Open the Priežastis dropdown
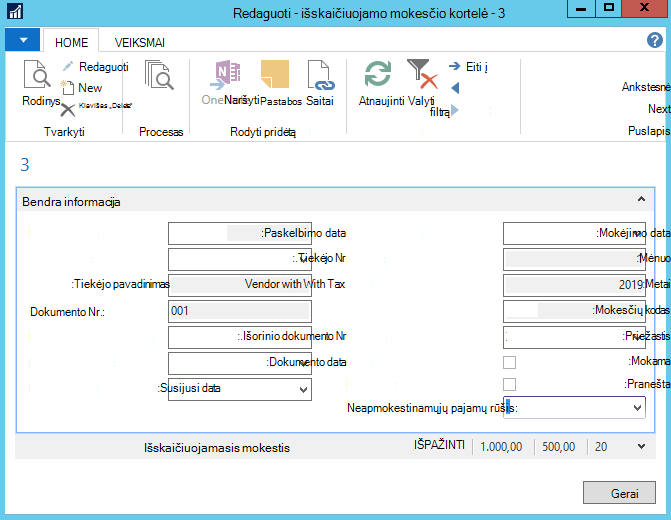Image resolution: width=671 pixels, height=520 pixels. 637,338
